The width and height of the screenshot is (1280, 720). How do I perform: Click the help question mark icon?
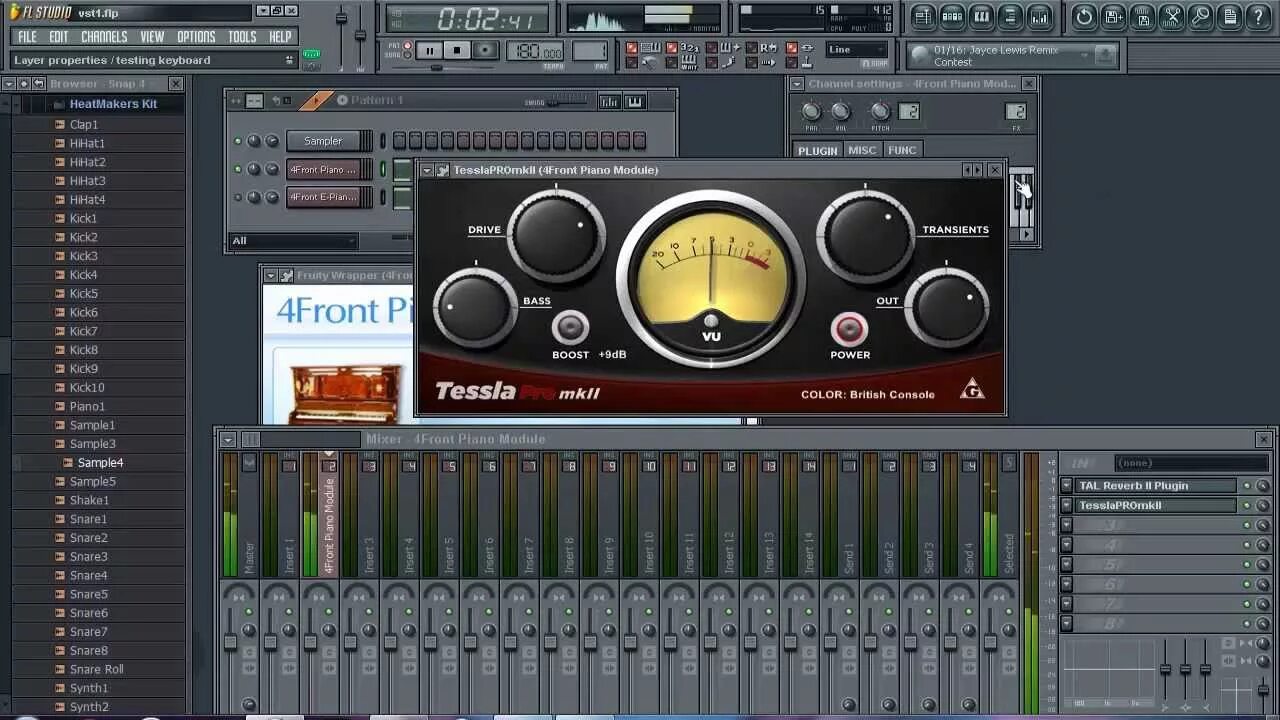coord(1258,17)
